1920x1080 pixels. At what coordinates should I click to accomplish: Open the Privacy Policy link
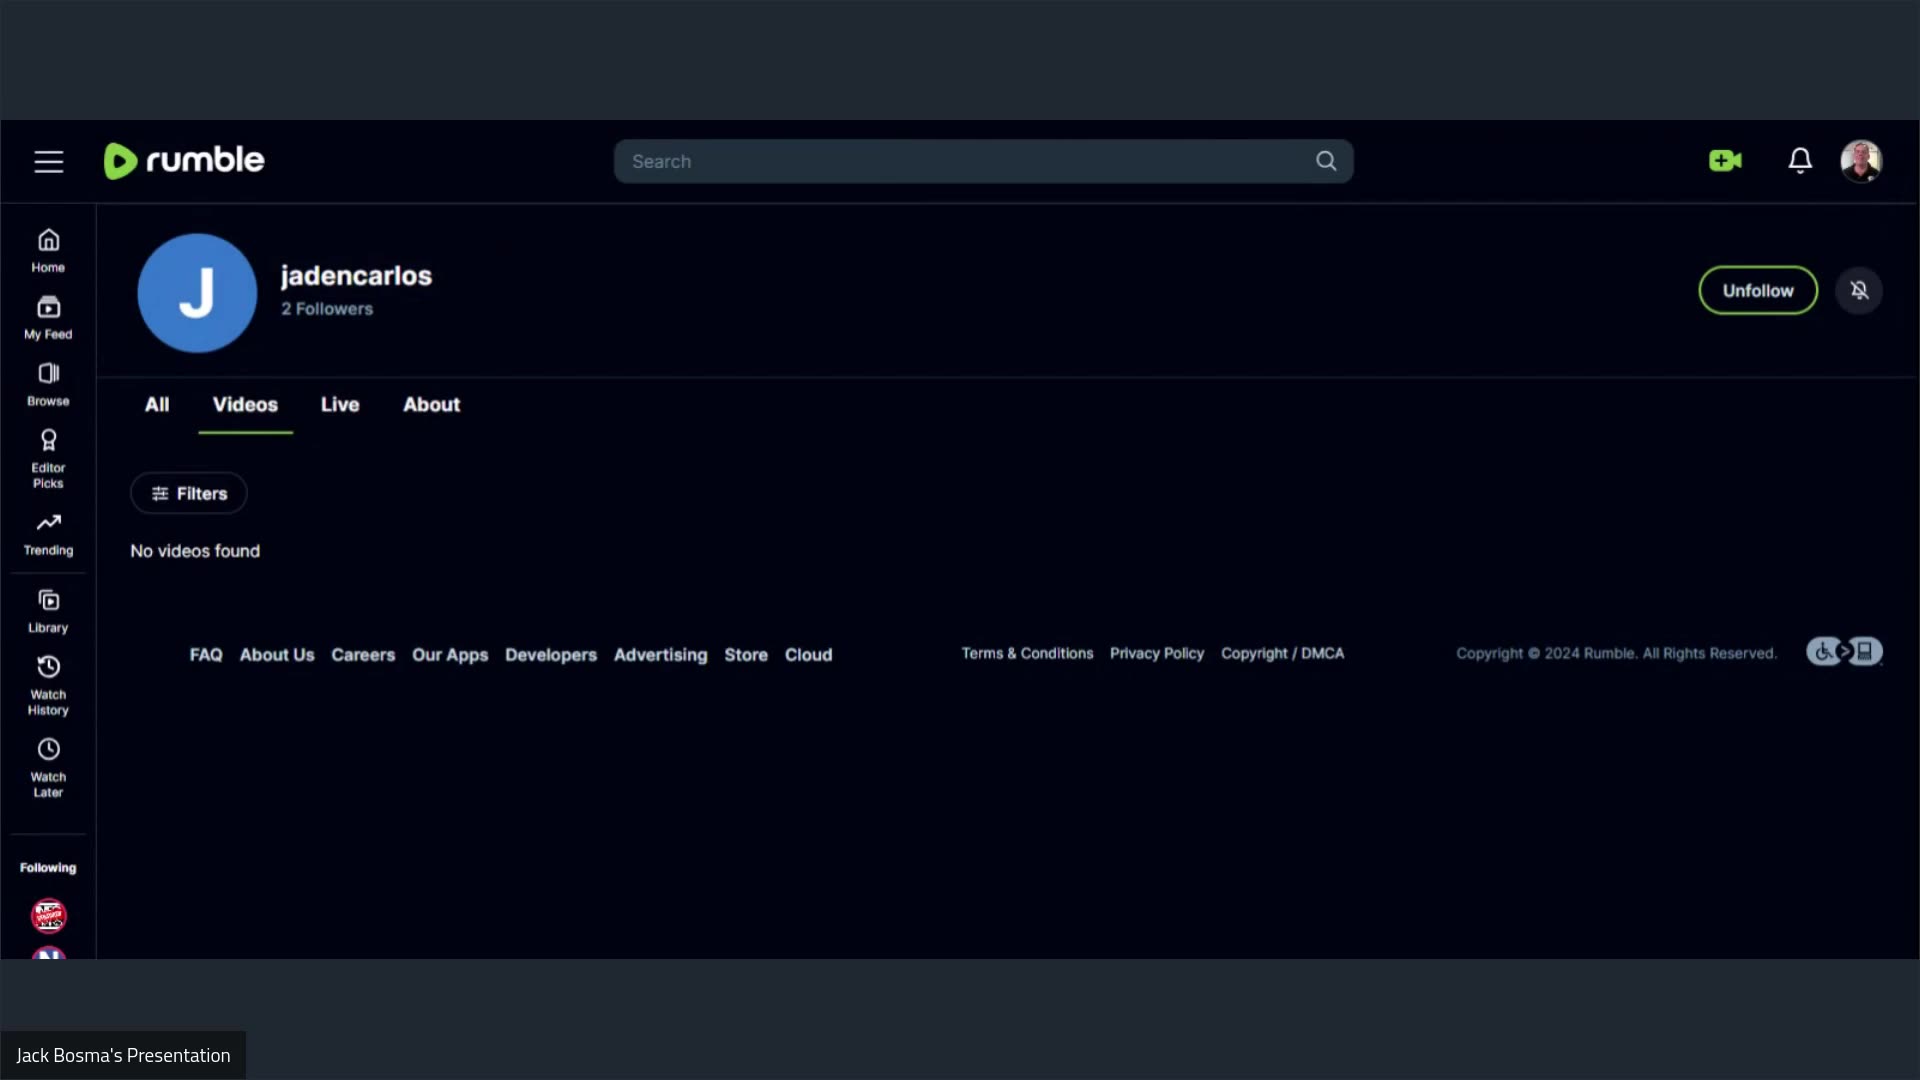click(x=1157, y=653)
